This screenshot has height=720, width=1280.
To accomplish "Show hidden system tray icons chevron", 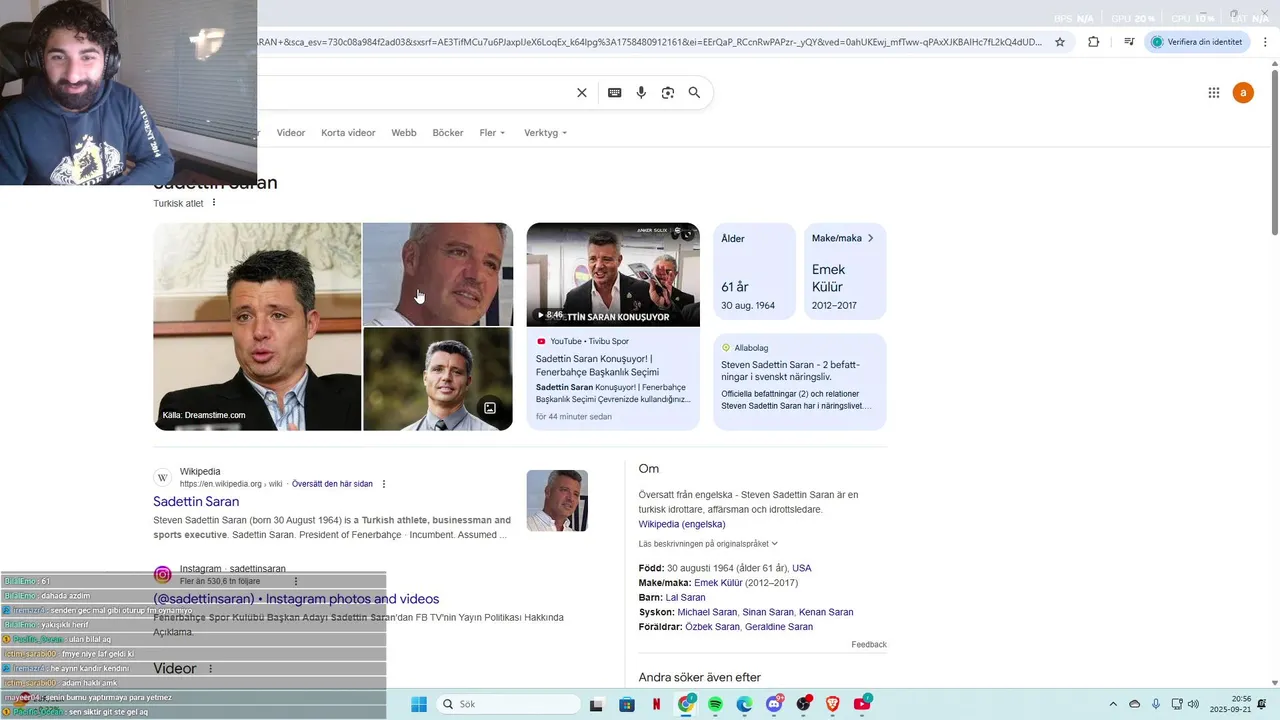I will pyautogui.click(x=1113, y=704).
